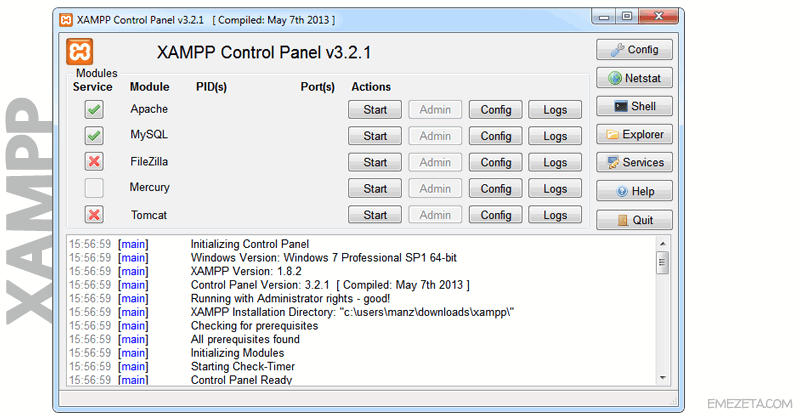800x419 pixels.
Task: Start the Apache module
Action: click(x=375, y=110)
